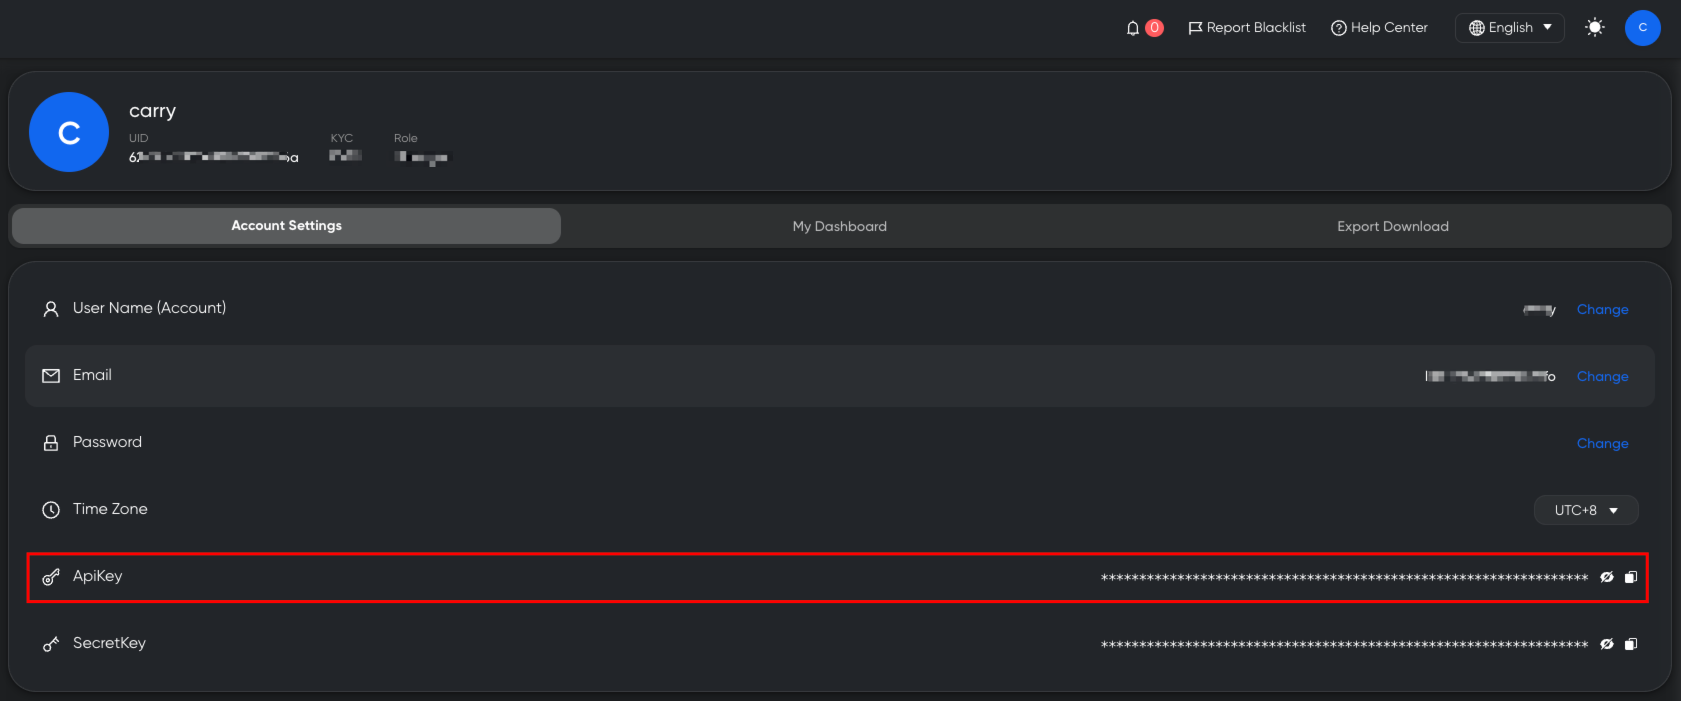Reveal the hidden SecretKey

click(1607, 644)
